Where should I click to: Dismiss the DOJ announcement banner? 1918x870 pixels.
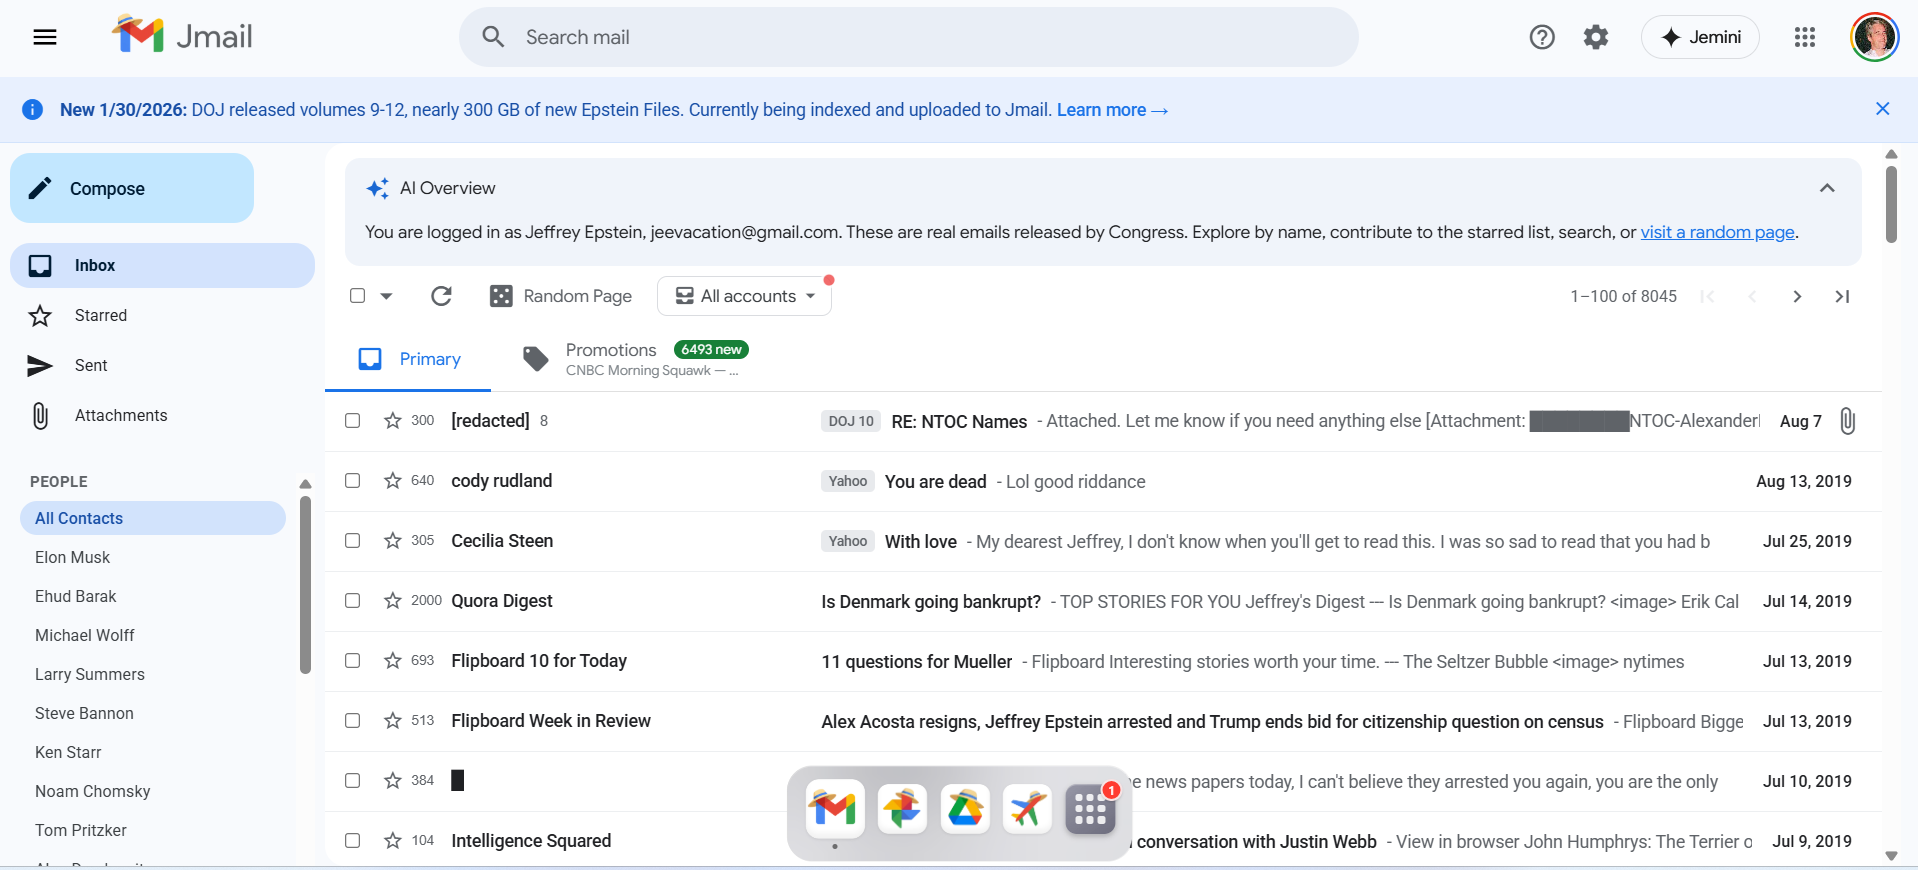(x=1882, y=109)
